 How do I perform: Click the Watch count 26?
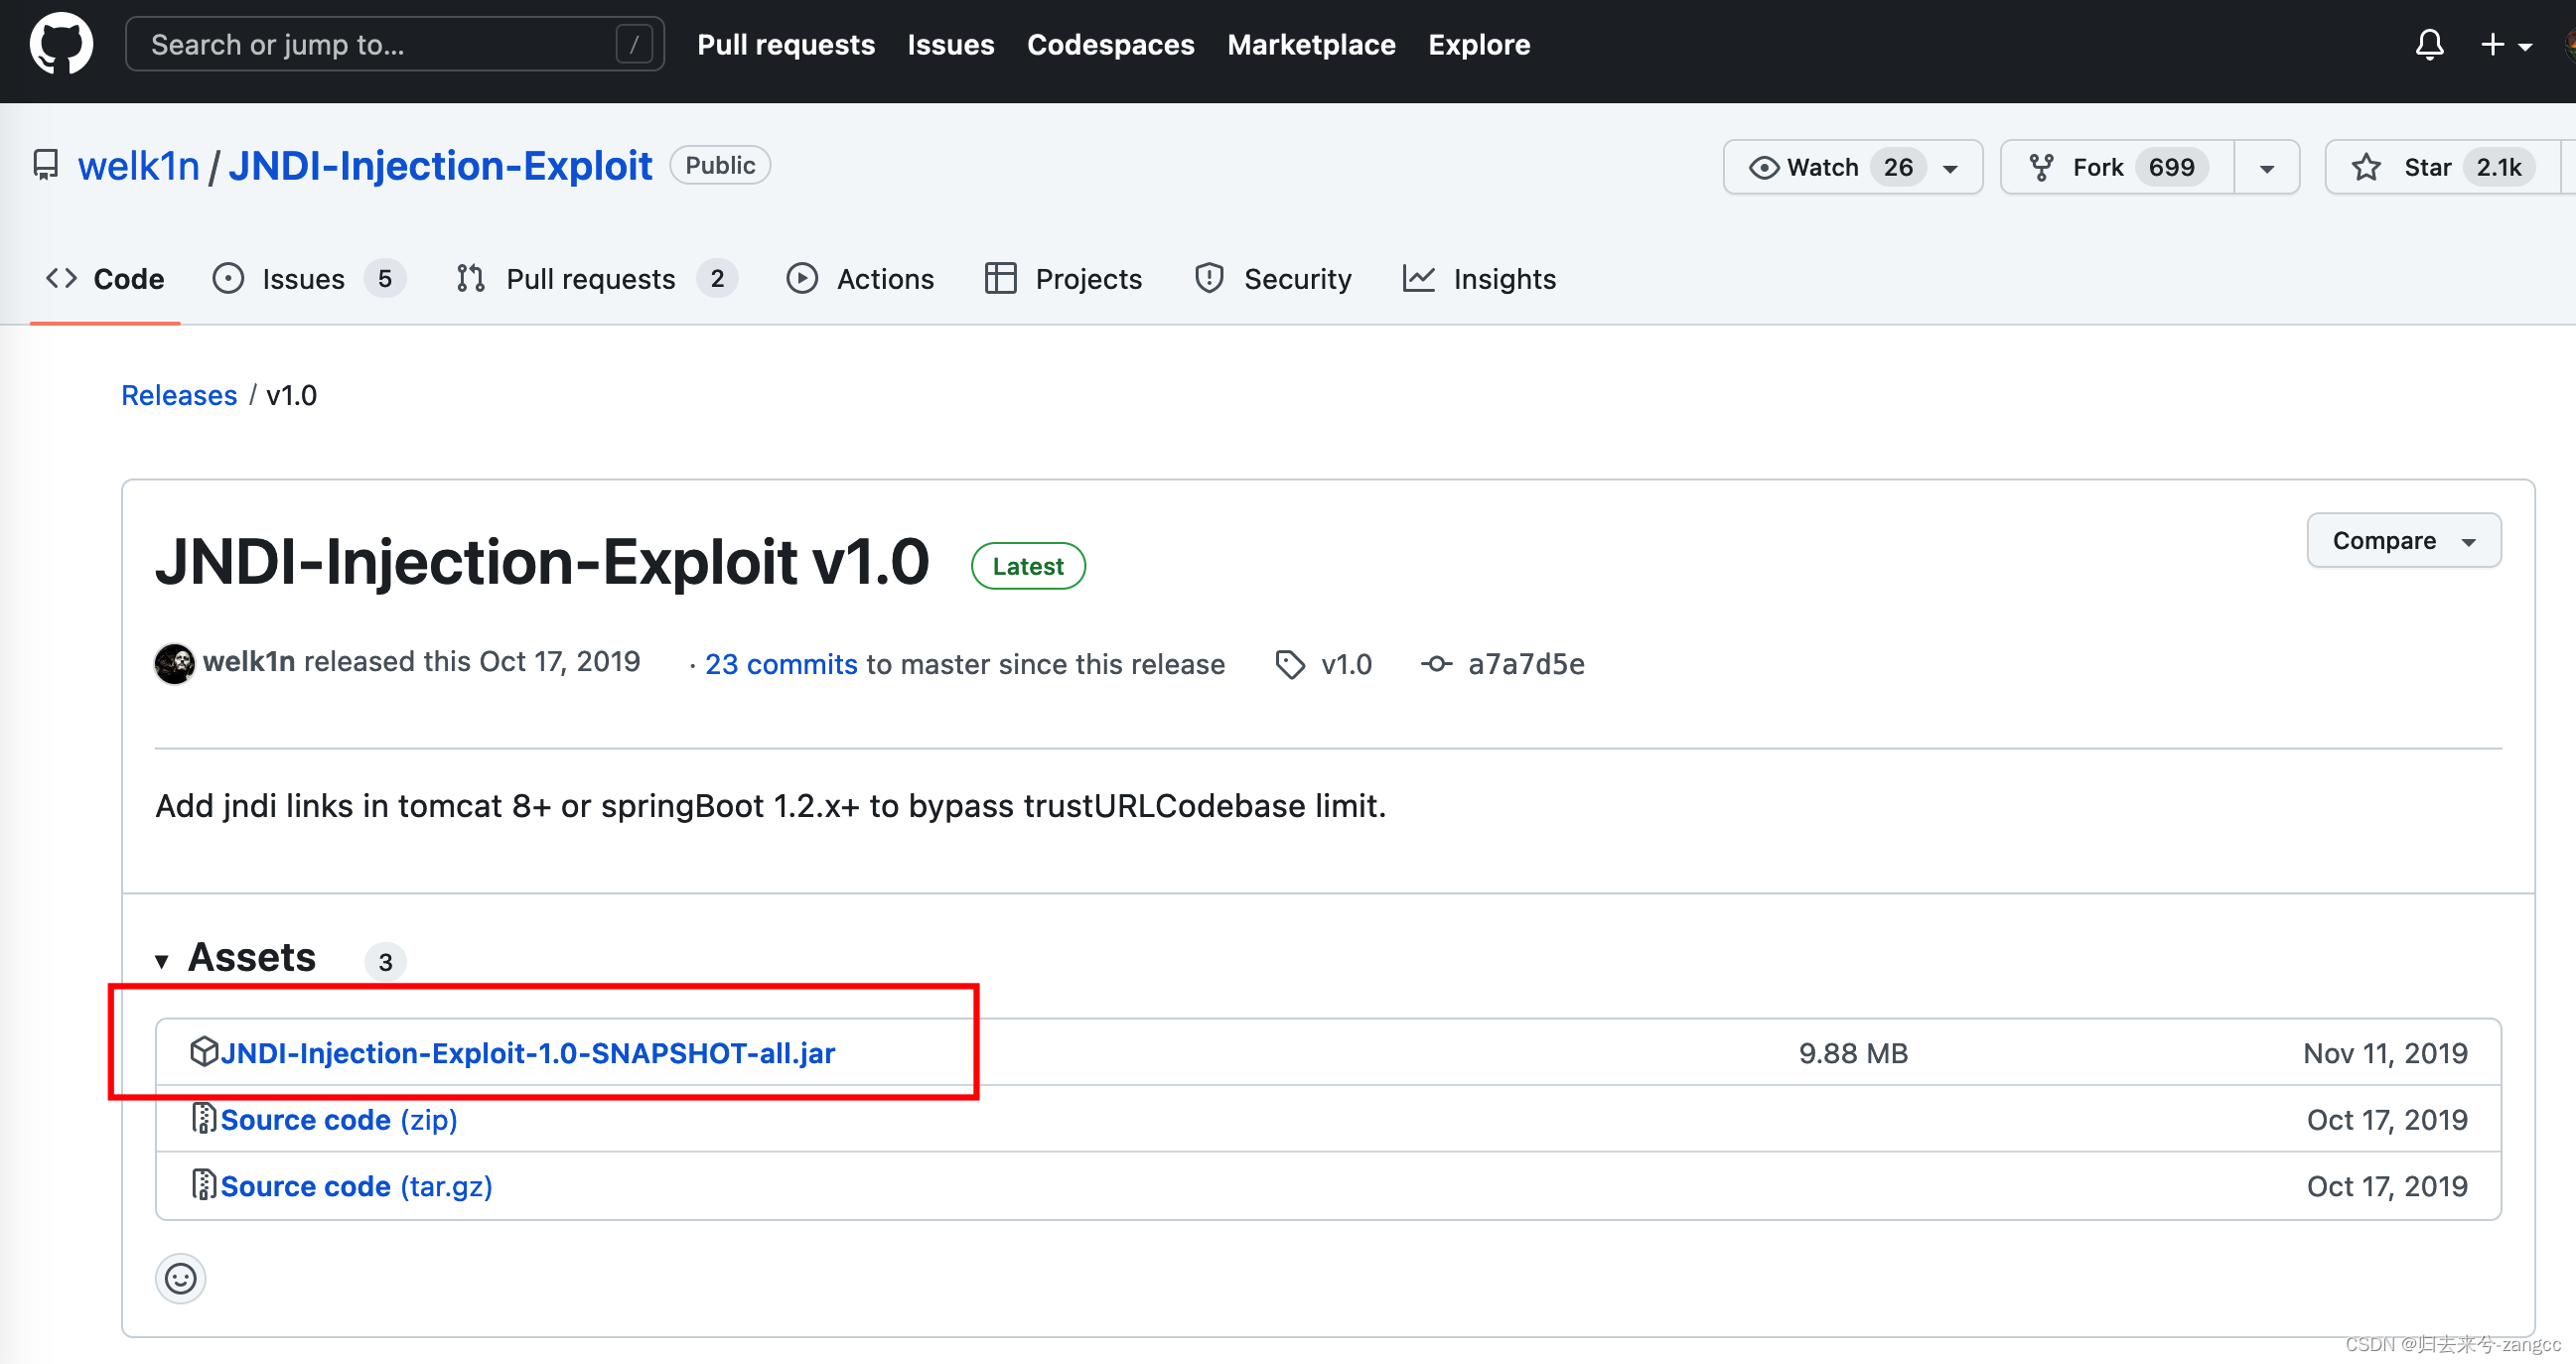coord(1898,167)
